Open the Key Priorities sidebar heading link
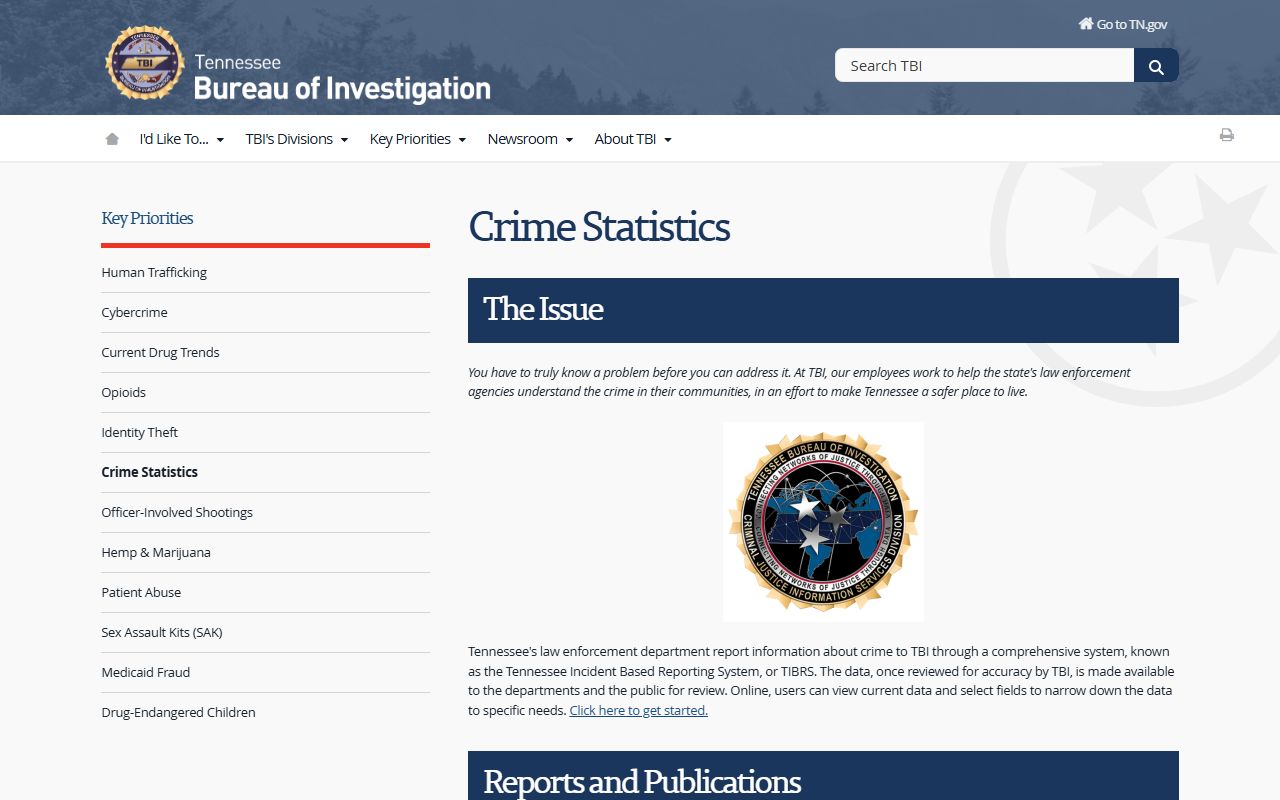 tap(147, 218)
